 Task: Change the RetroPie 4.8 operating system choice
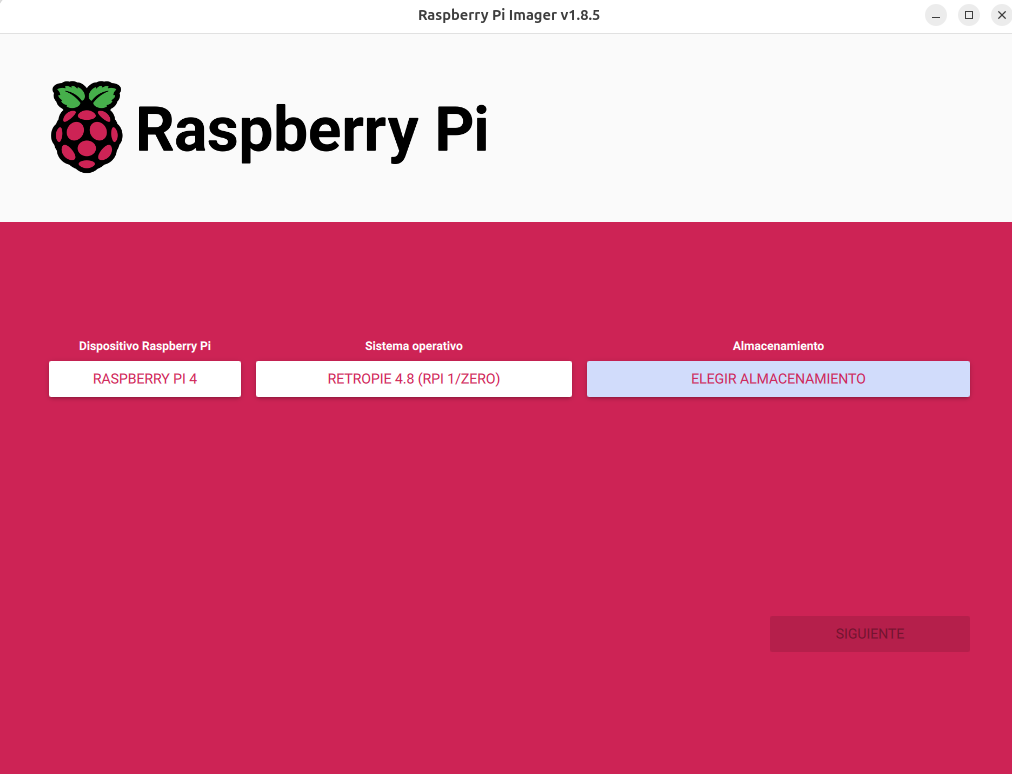[x=414, y=379]
